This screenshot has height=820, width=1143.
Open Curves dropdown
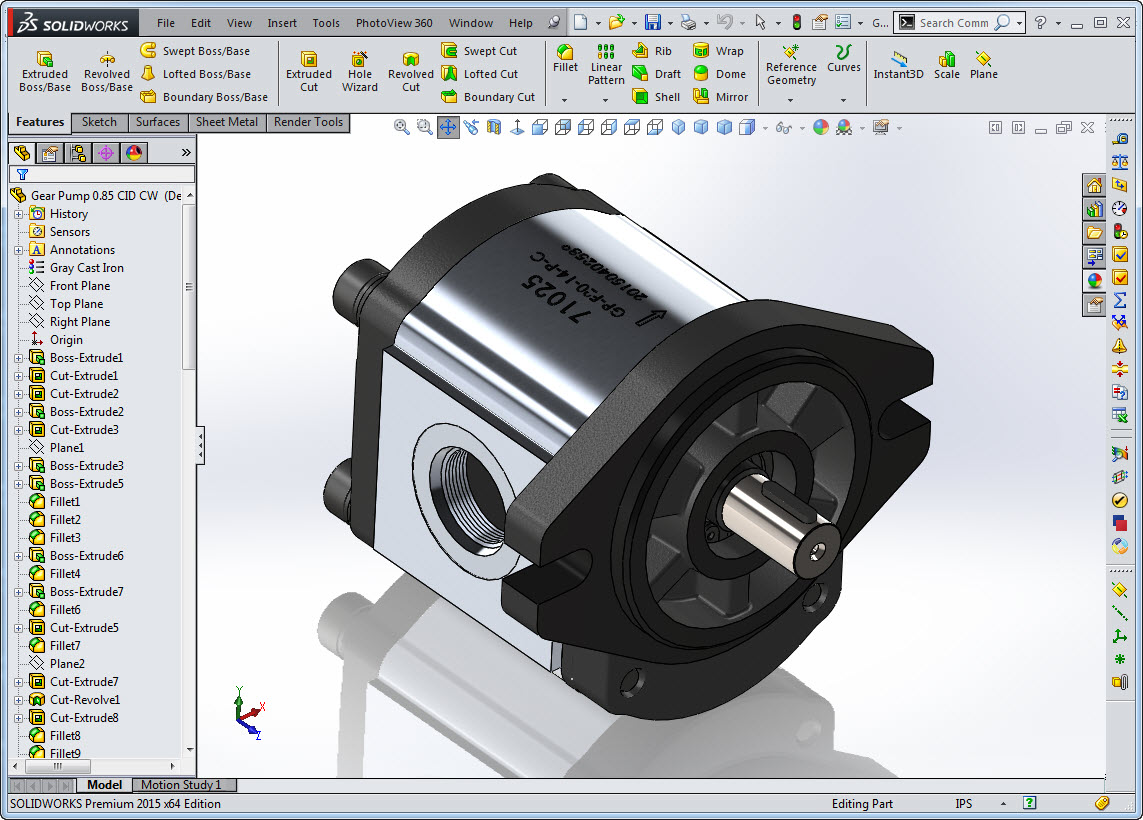pyautogui.click(x=843, y=100)
